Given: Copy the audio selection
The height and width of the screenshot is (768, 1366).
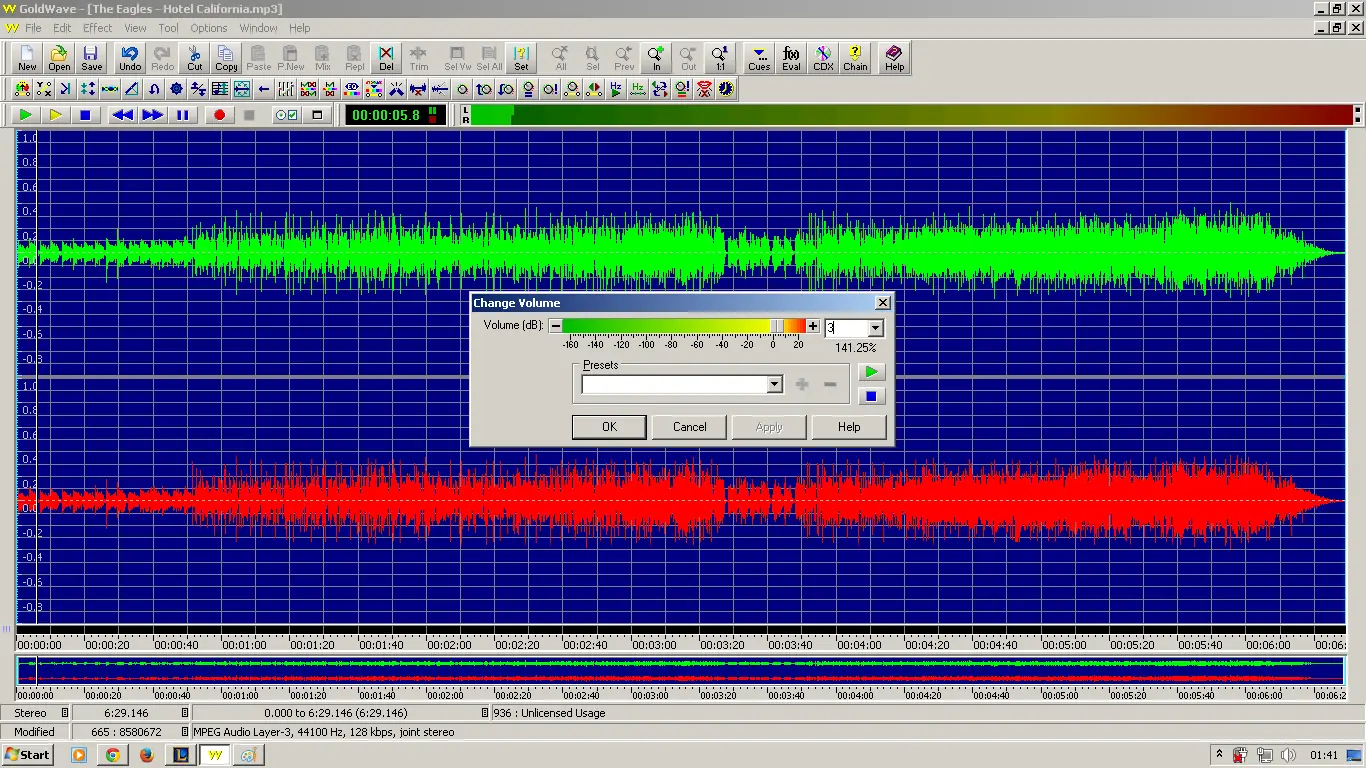Looking at the screenshot, I should click(226, 57).
